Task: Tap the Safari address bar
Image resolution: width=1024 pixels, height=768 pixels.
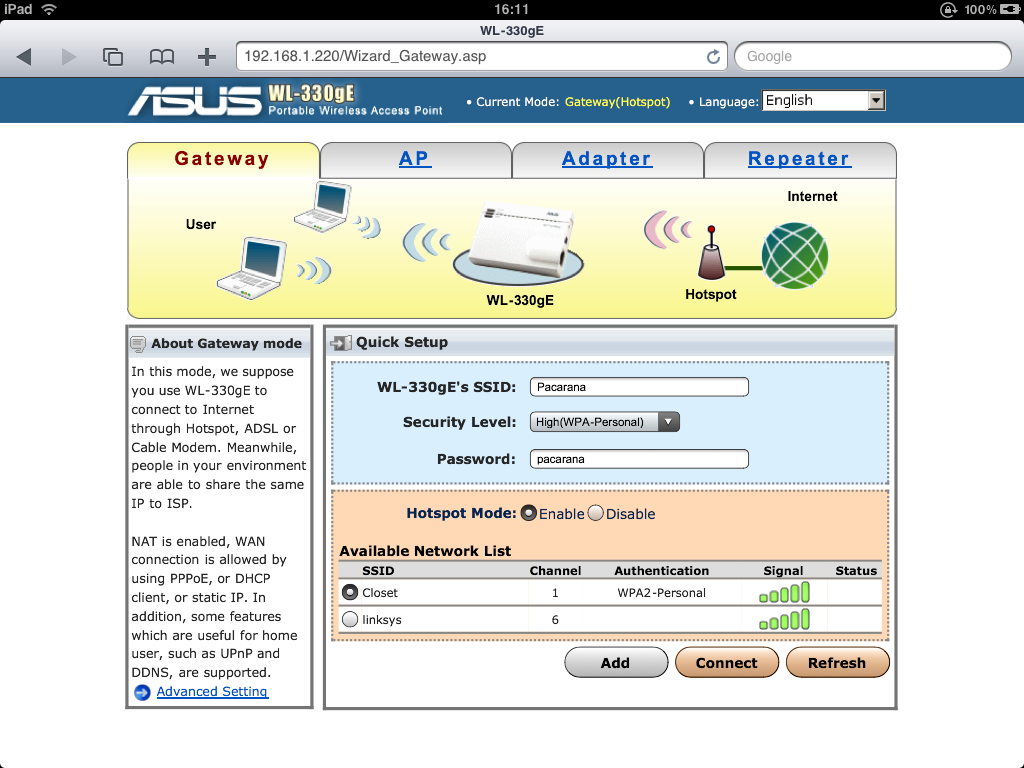Action: point(482,56)
